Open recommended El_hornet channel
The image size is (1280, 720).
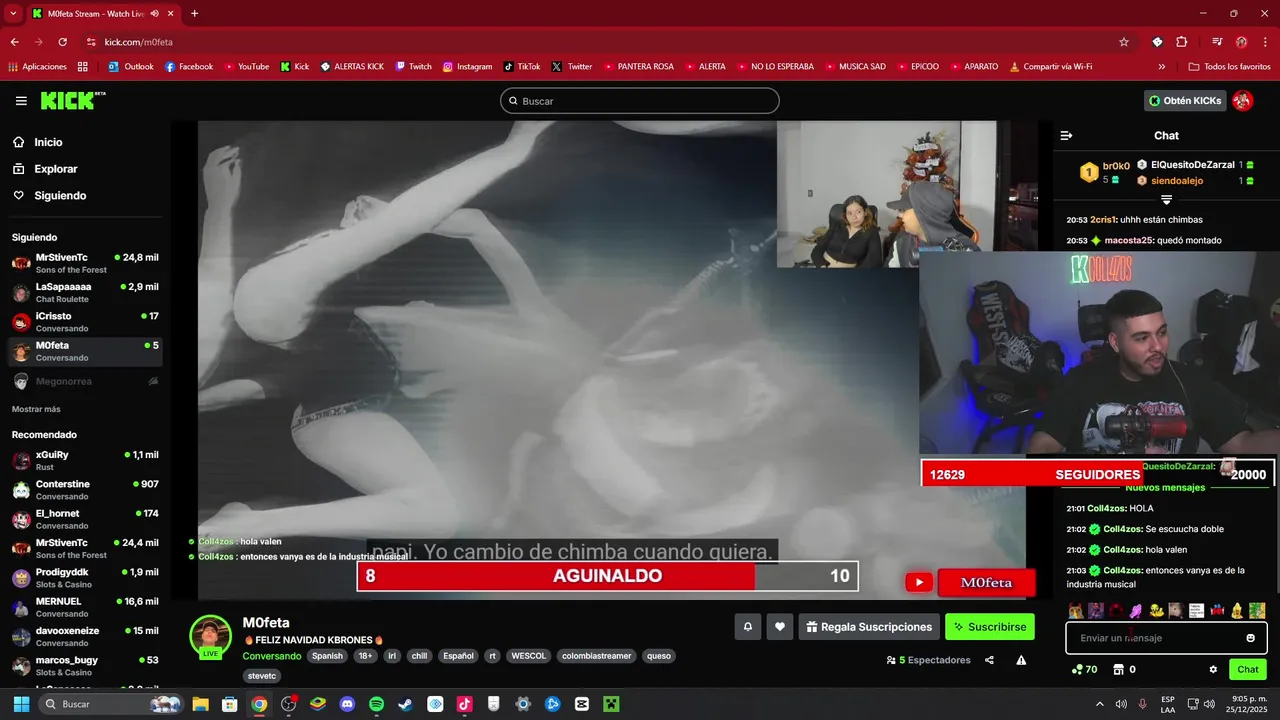tap(85, 519)
